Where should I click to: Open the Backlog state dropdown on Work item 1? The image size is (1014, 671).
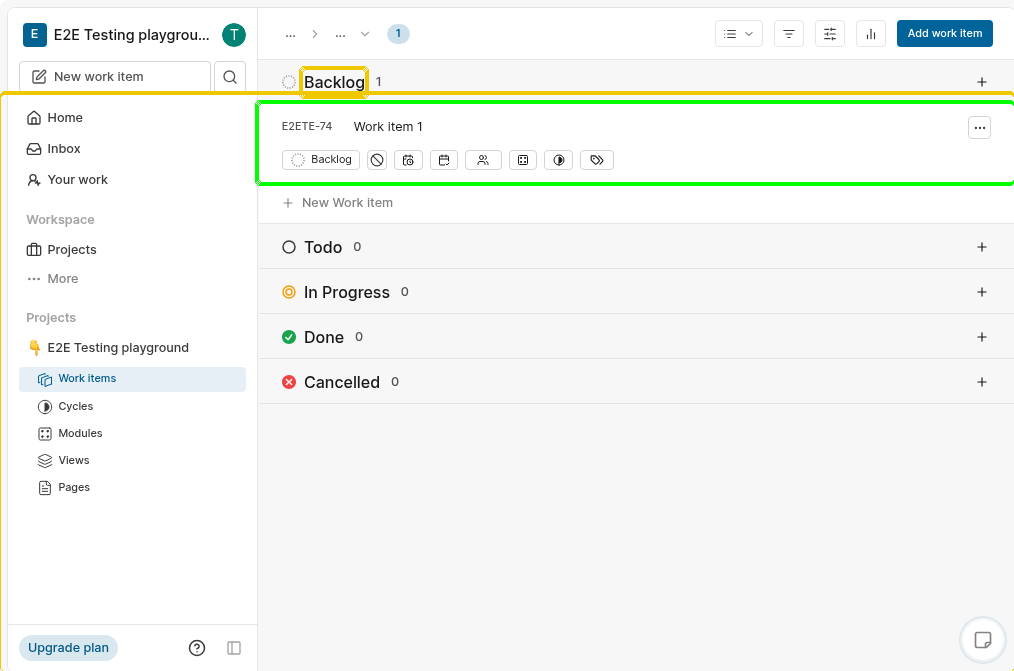[x=321, y=160]
